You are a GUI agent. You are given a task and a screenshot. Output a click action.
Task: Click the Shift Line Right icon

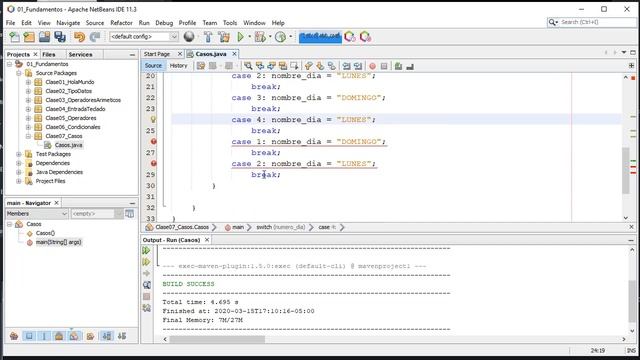358,66
